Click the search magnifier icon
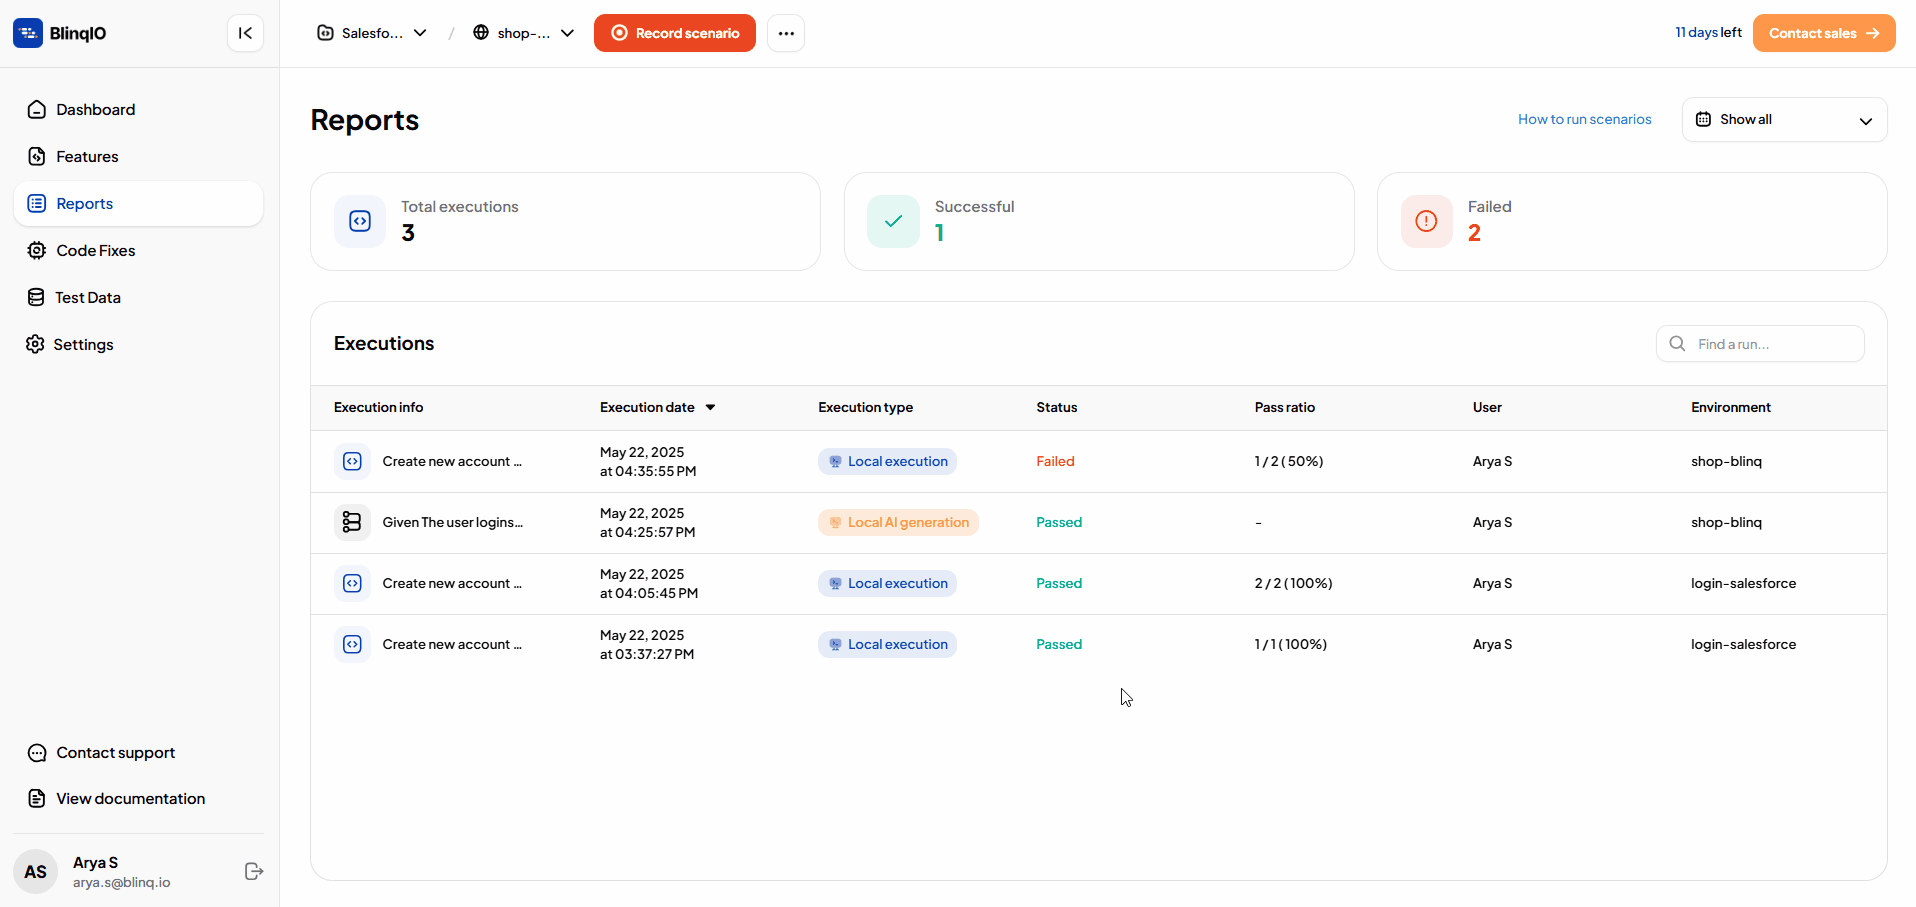1916x907 pixels. point(1677,344)
